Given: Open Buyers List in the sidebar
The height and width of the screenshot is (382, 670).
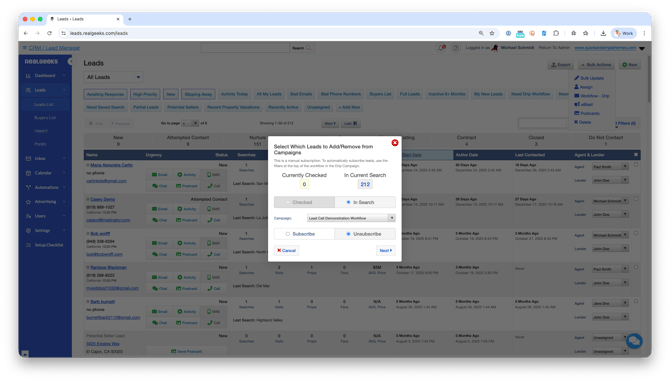Looking at the screenshot, I should 45,118.
